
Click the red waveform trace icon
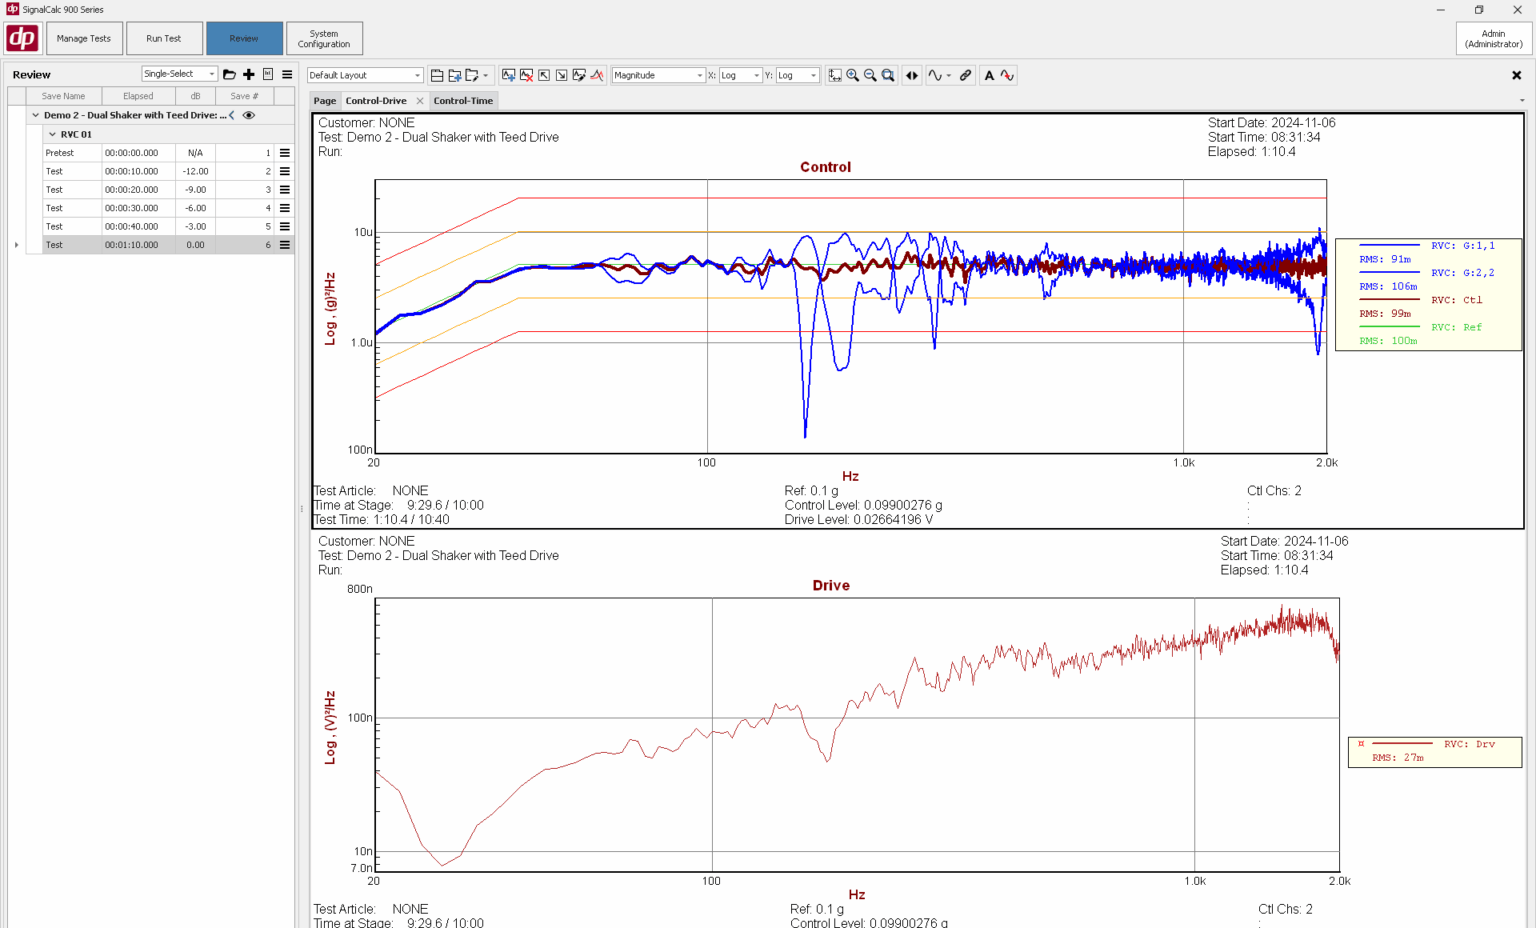[x=1007, y=75]
